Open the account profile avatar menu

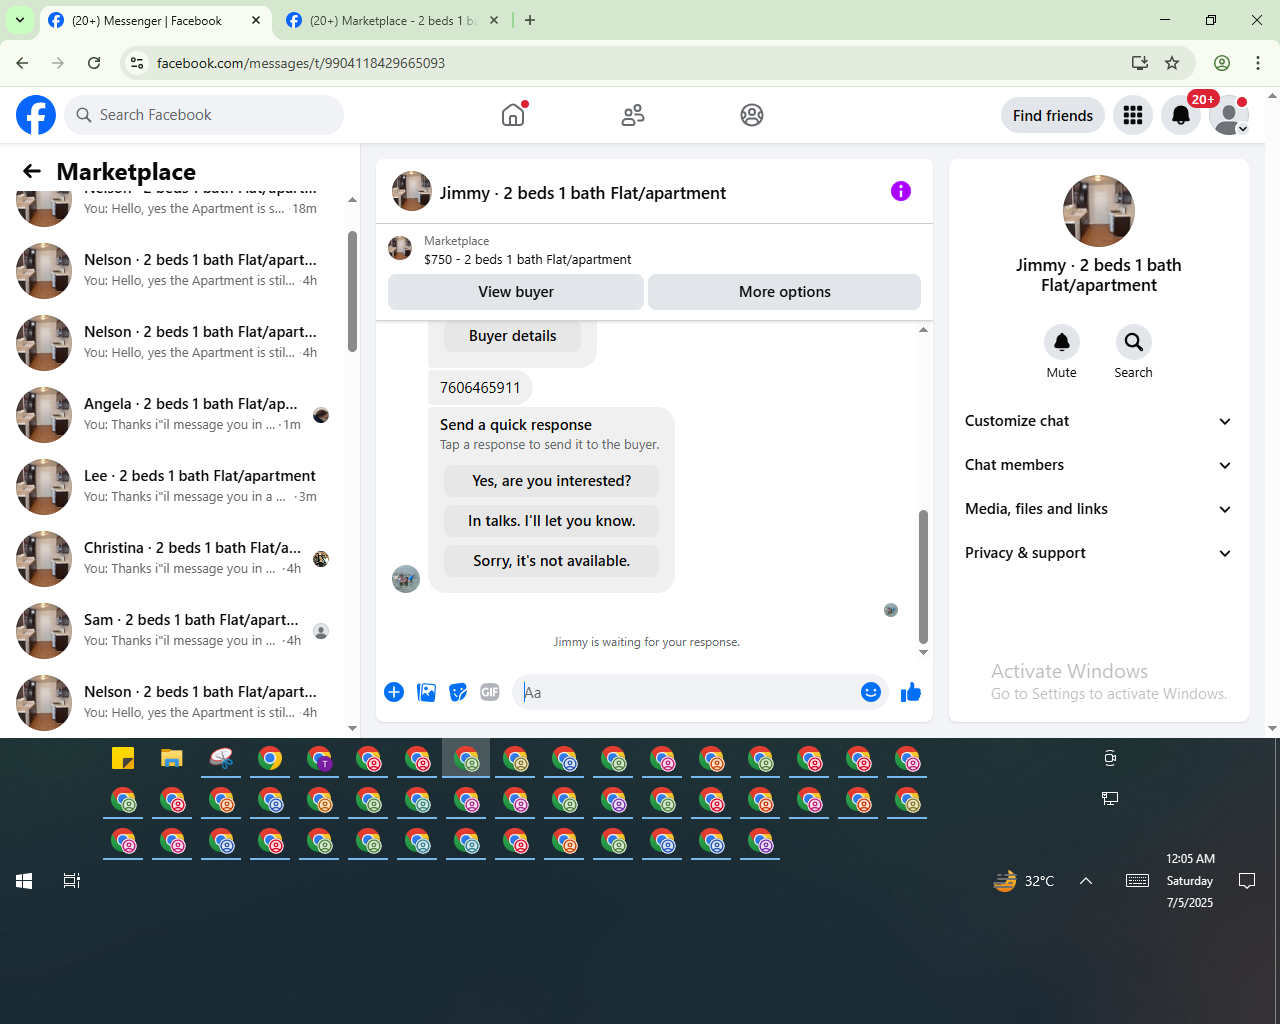[x=1229, y=115]
